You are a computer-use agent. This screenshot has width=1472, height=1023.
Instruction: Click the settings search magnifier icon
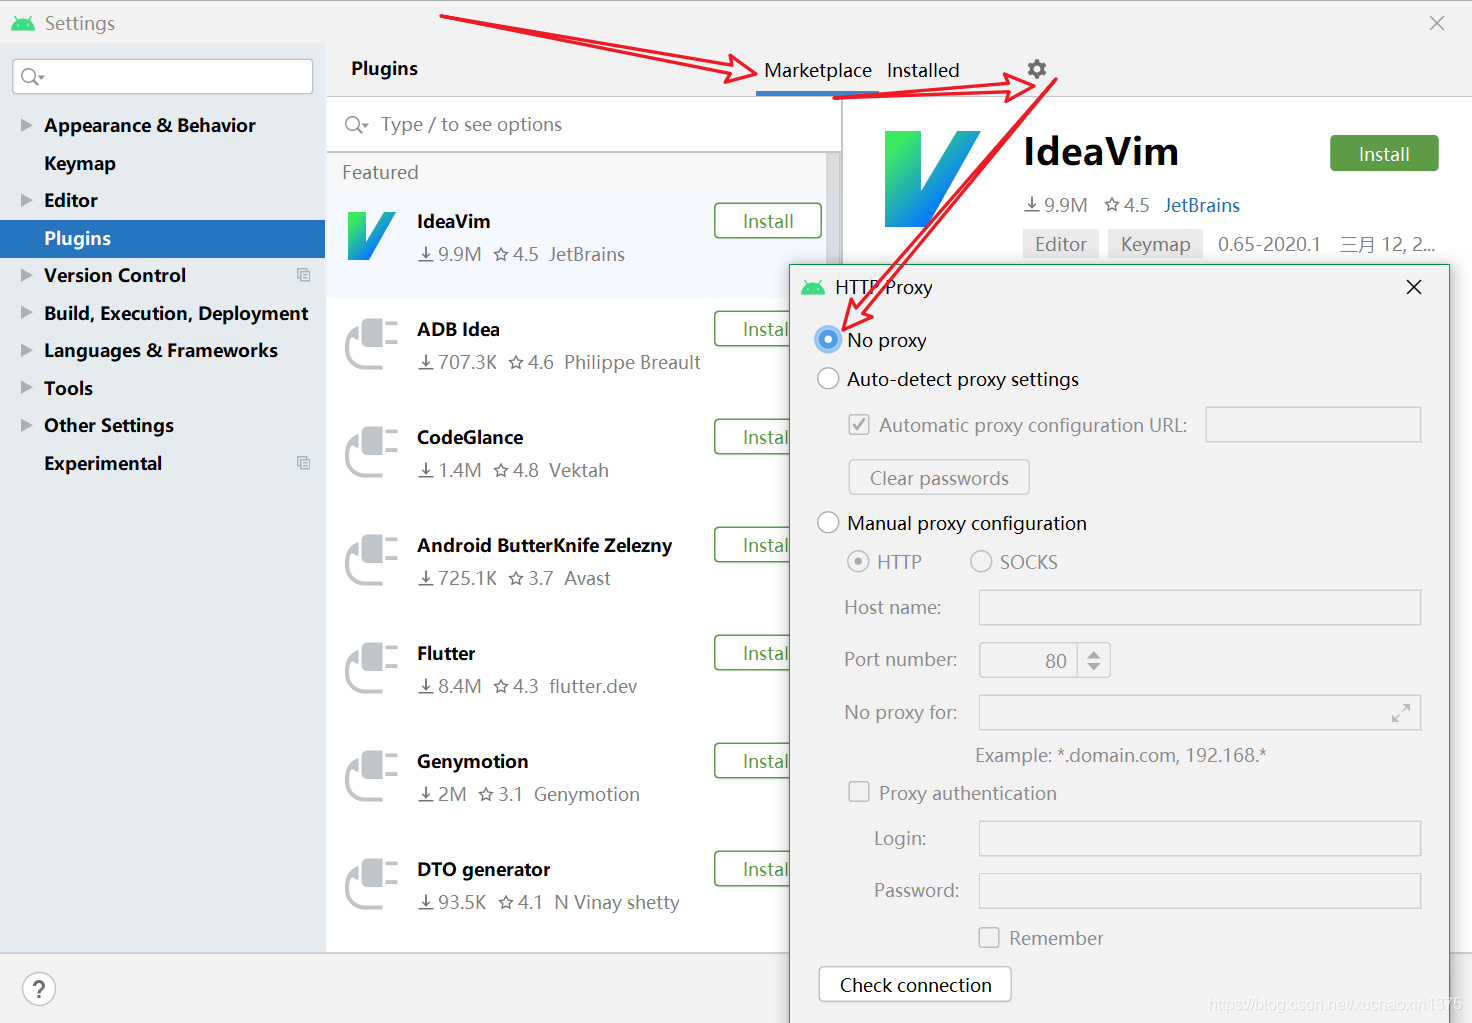[32, 77]
